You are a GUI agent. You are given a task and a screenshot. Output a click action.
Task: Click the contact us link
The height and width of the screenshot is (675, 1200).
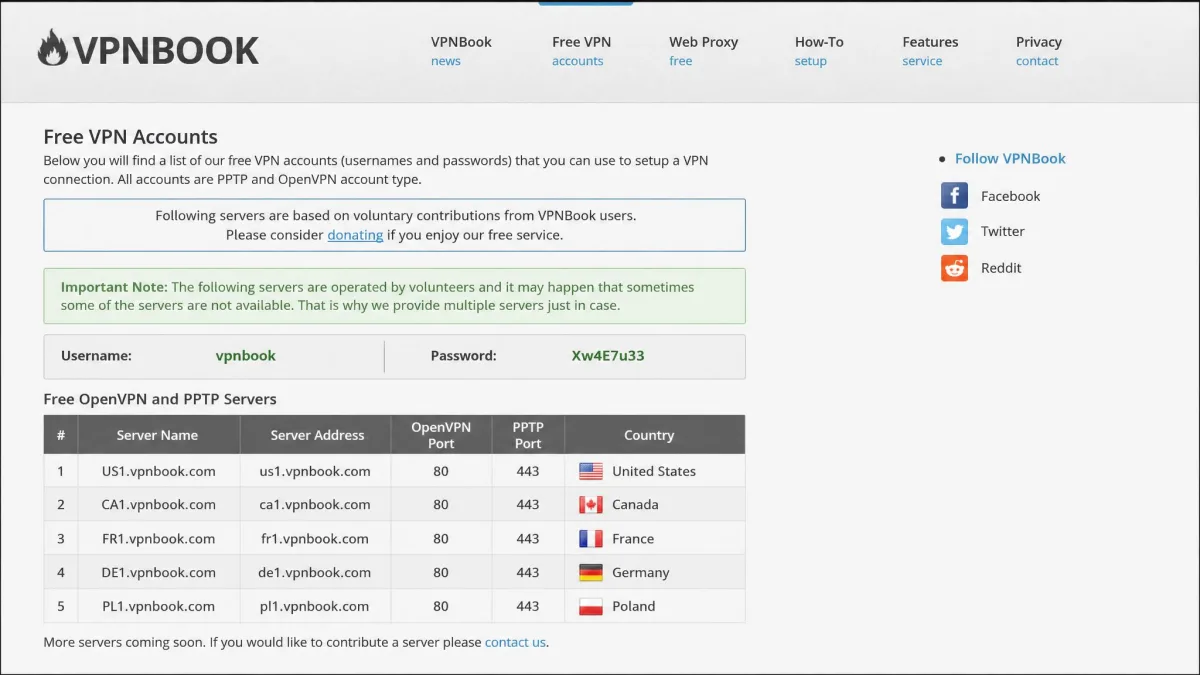[x=515, y=642]
